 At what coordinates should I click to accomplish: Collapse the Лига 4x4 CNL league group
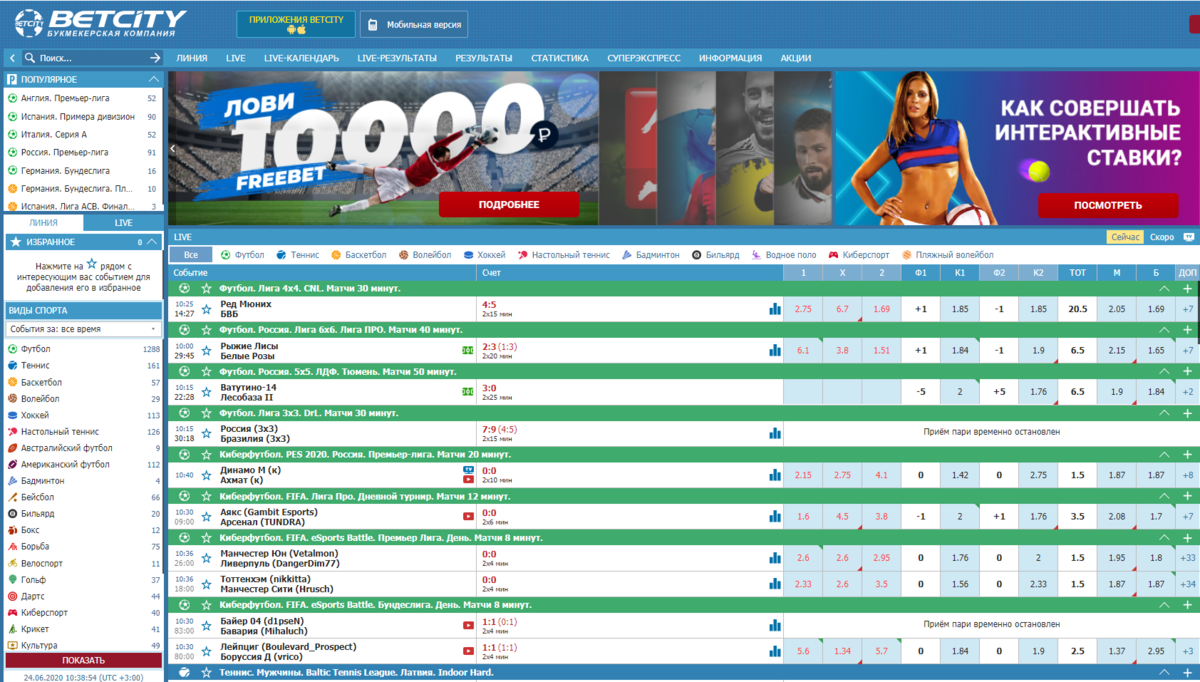(1162, 288)
